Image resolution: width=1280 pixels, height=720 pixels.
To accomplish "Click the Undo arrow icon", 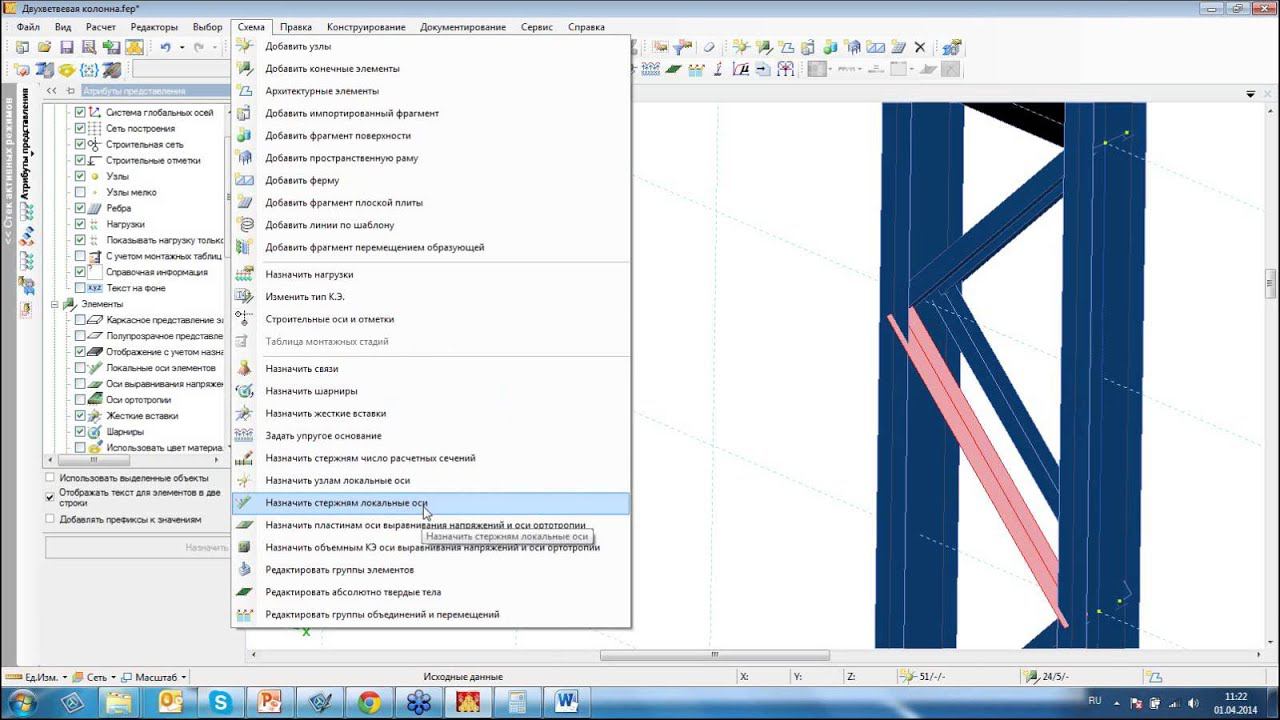I will (x=165, y=47).
